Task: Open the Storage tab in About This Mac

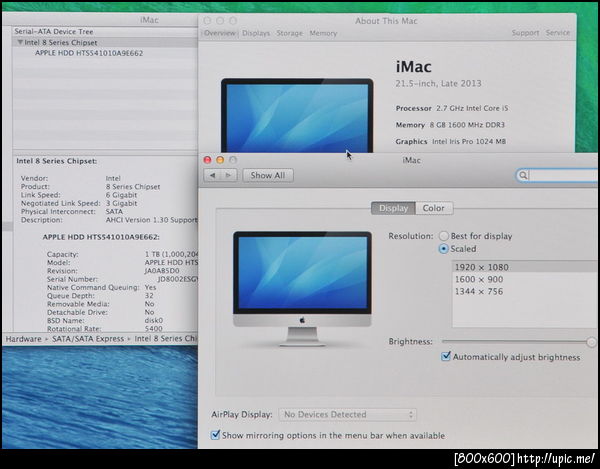Action: point(290,33)
